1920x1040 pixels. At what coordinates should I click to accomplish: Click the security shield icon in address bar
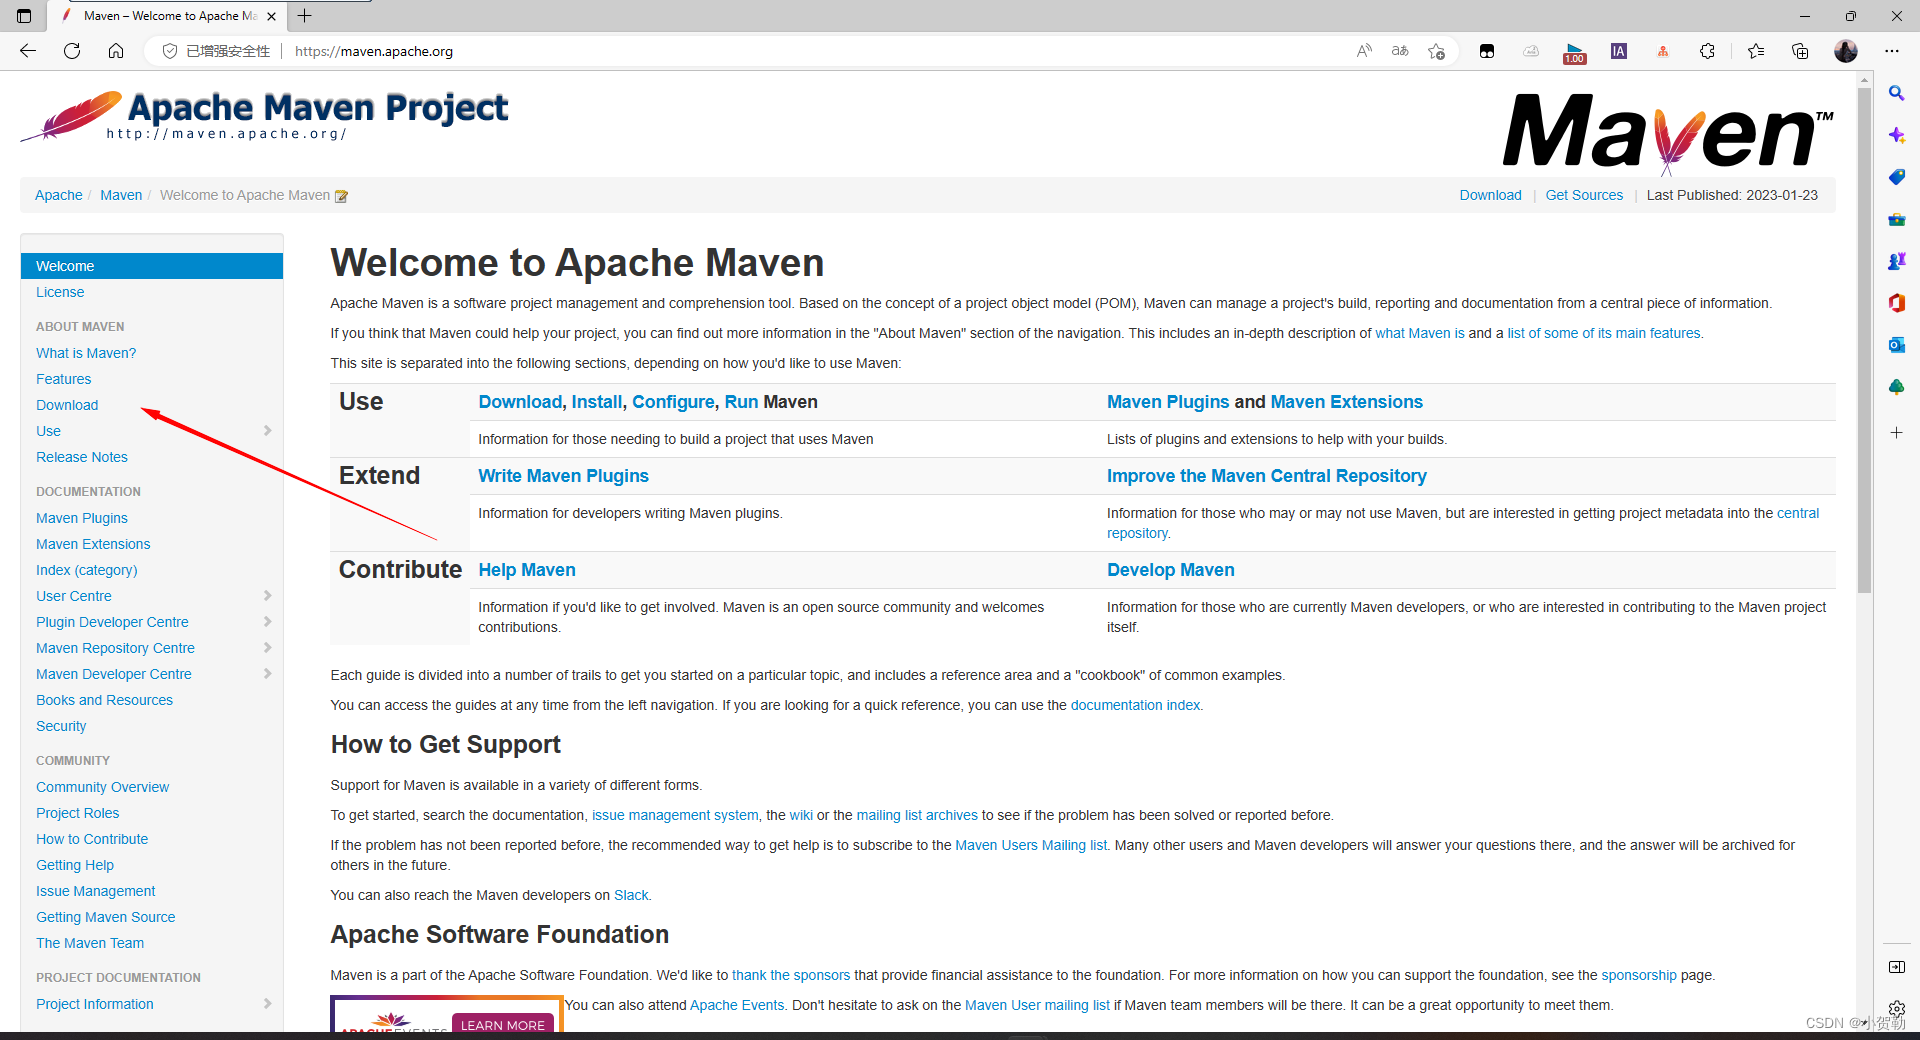tap(170, 51)
